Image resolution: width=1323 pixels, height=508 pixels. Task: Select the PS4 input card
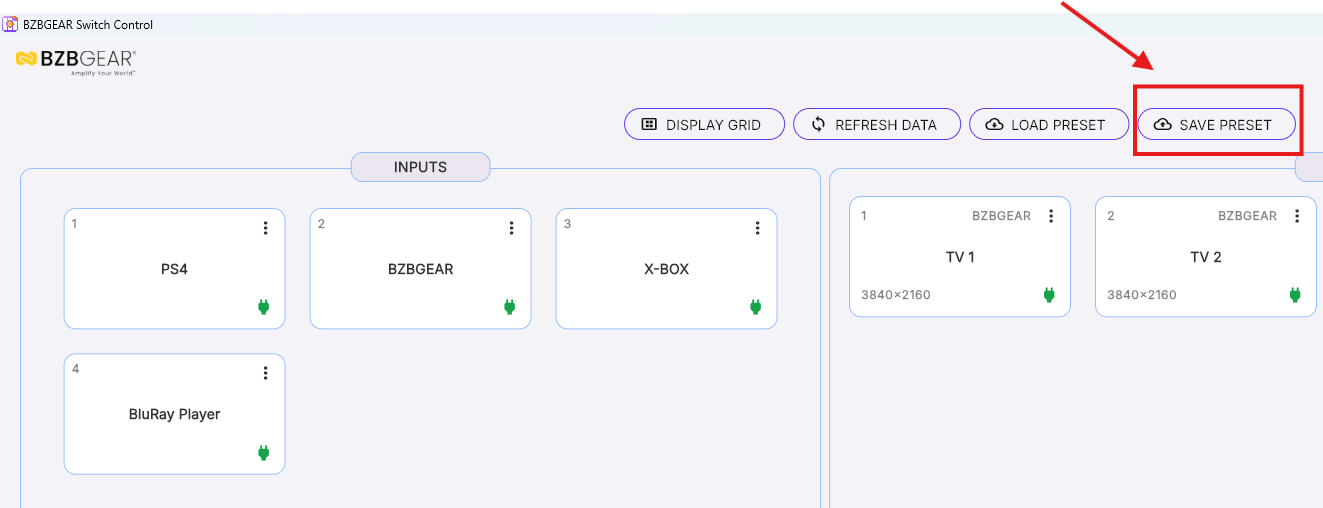[175, 269]
